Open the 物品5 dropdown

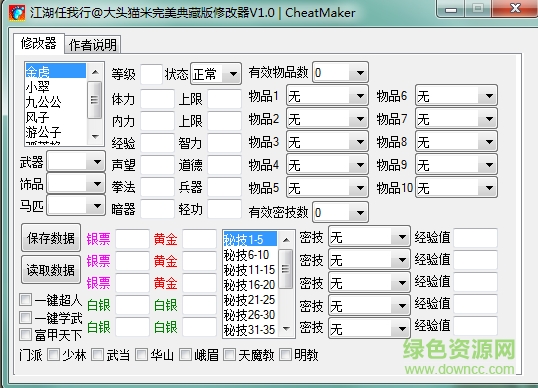coord(327,188)
